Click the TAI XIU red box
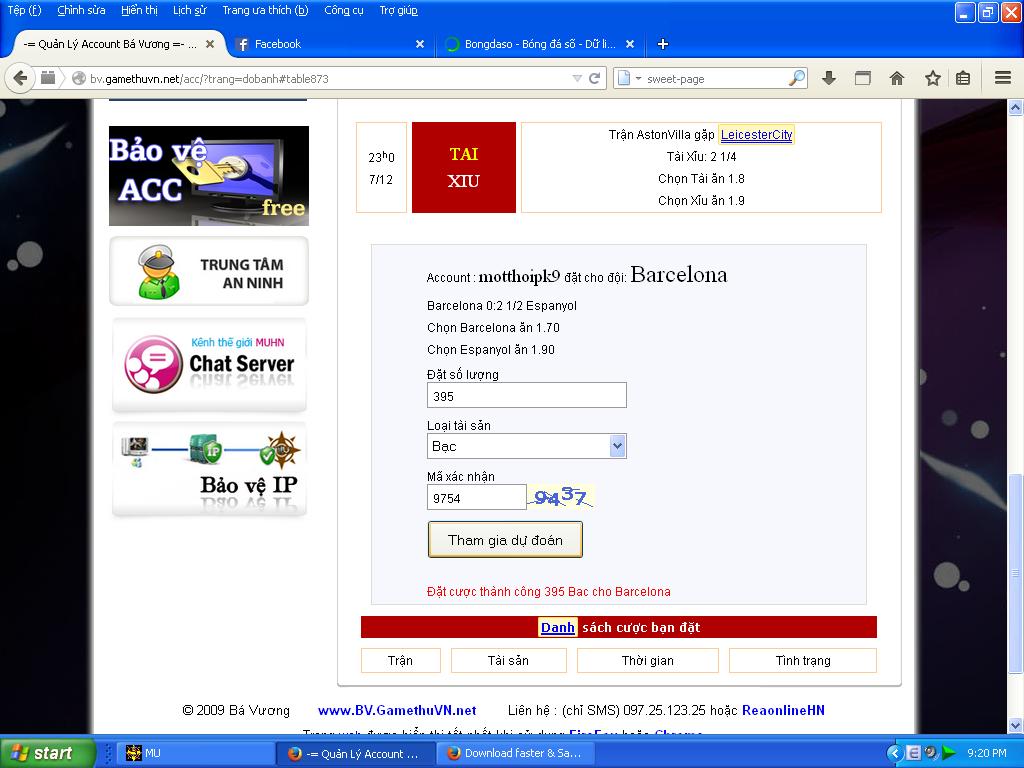This screenshot has height=768, width=1024. pyautogui.click(x=464, y=167)
